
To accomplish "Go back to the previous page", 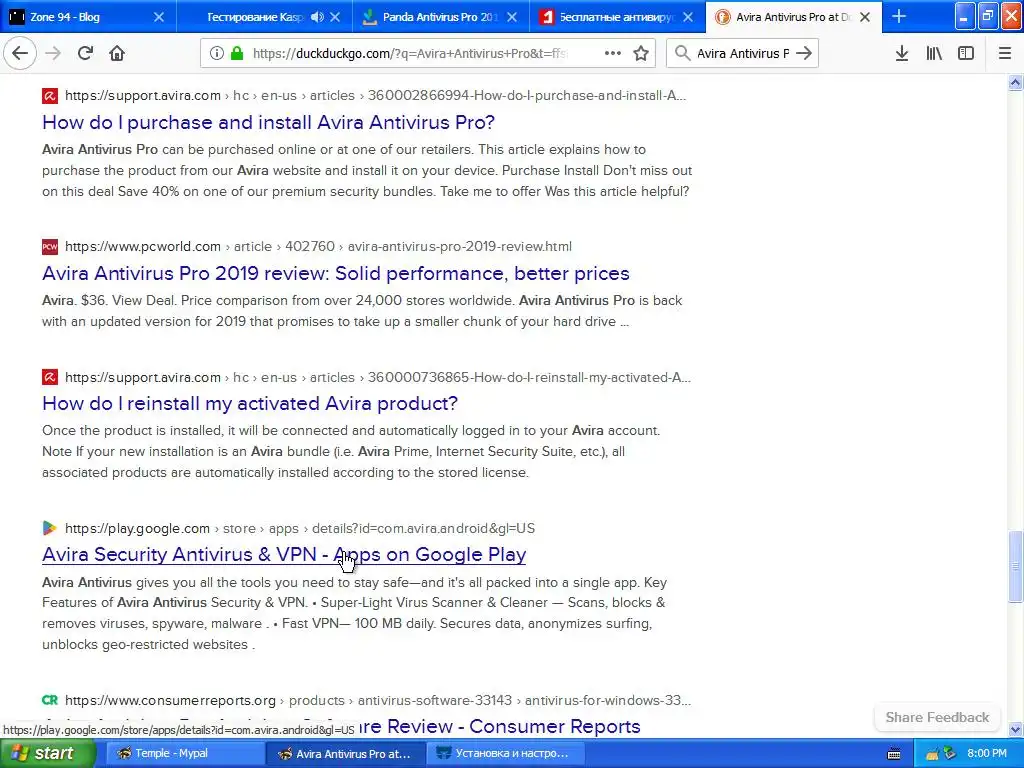I will pyautogui.click(x=20, y=53).
